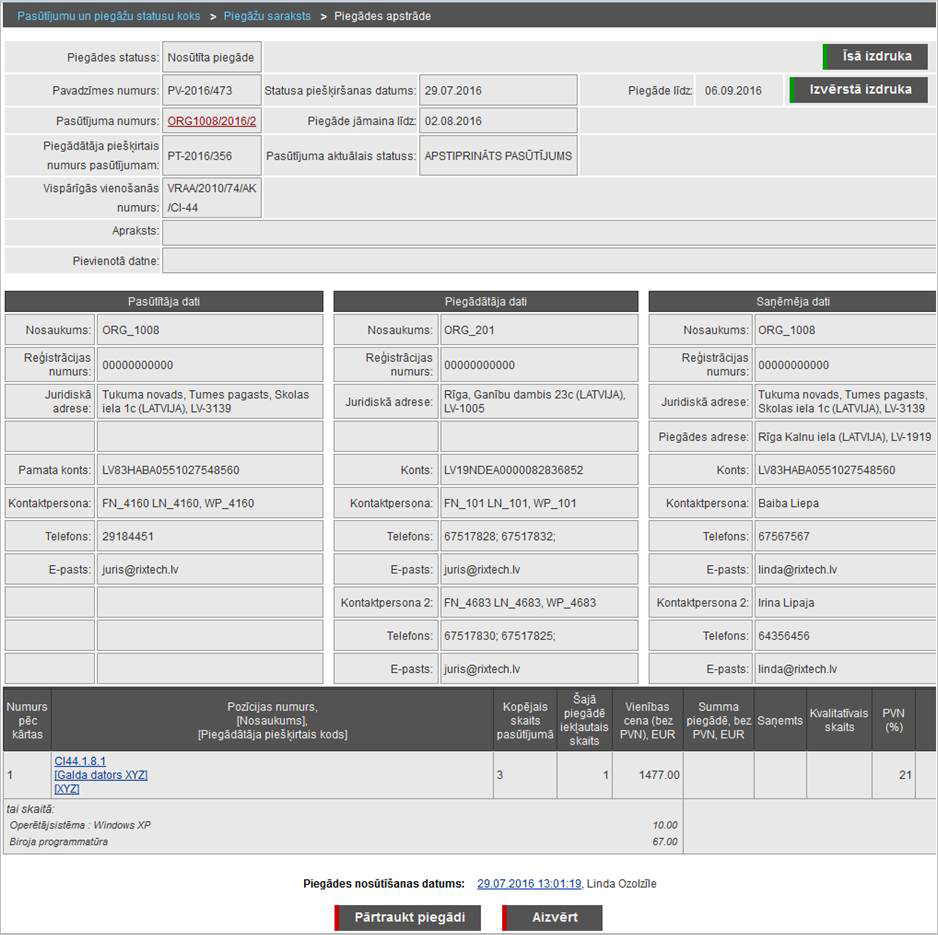The height and width of the screenshot is (935, 938).
Task: Go to 'Piegāžu saraksts' breadcrumb link
Action: (x=266, y=17)
